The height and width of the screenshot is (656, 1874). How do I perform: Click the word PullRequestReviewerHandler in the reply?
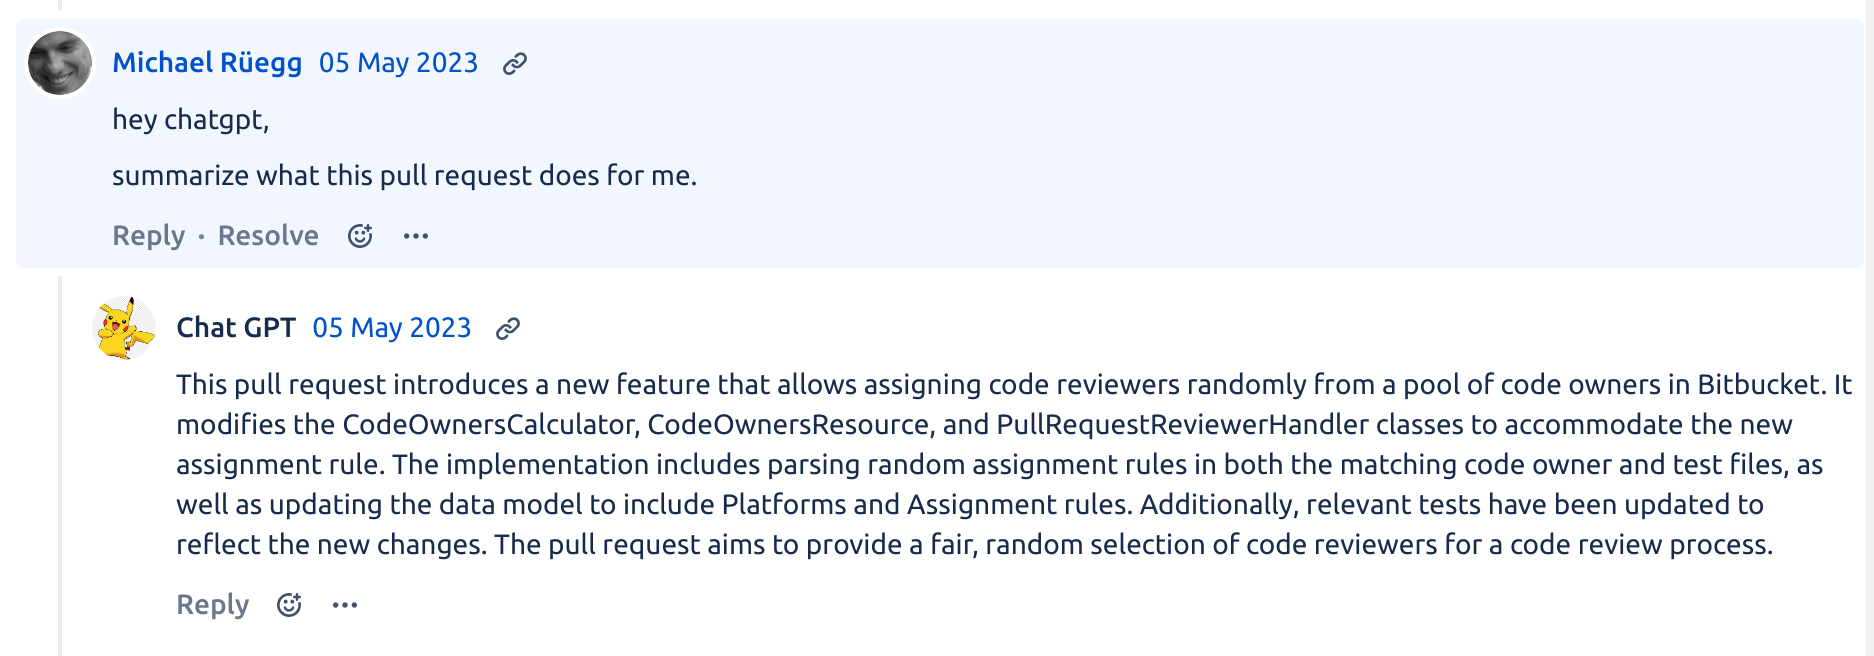(1183, 425)
